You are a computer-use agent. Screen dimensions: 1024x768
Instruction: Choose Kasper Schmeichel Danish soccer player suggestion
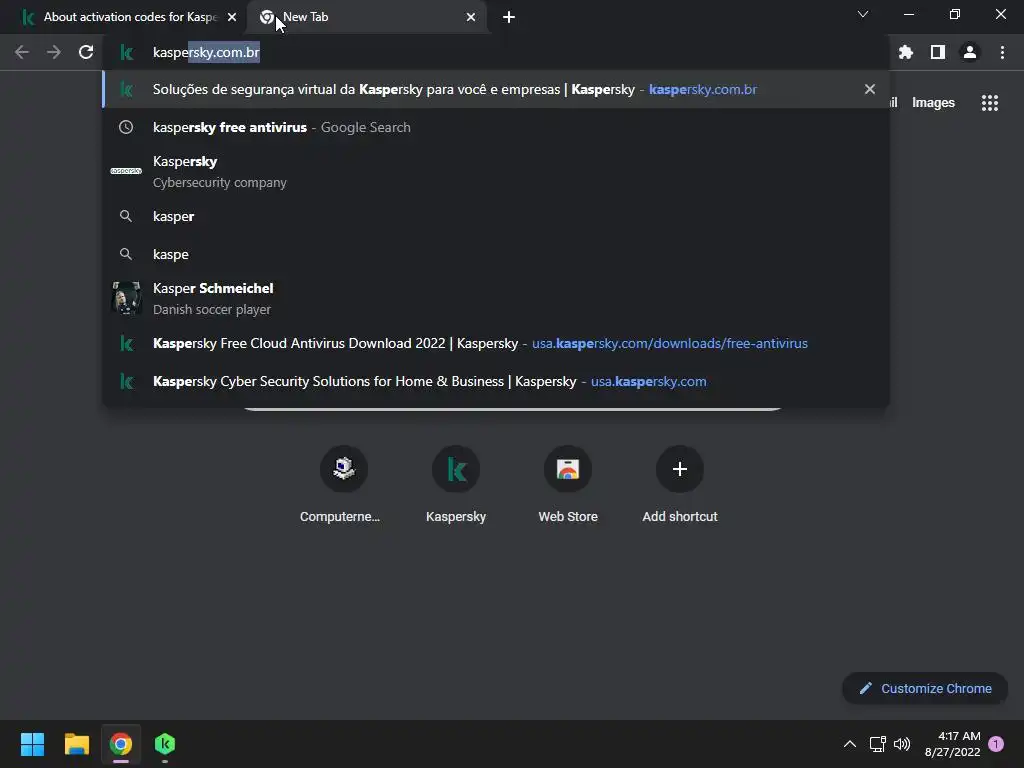coord(495,298)
